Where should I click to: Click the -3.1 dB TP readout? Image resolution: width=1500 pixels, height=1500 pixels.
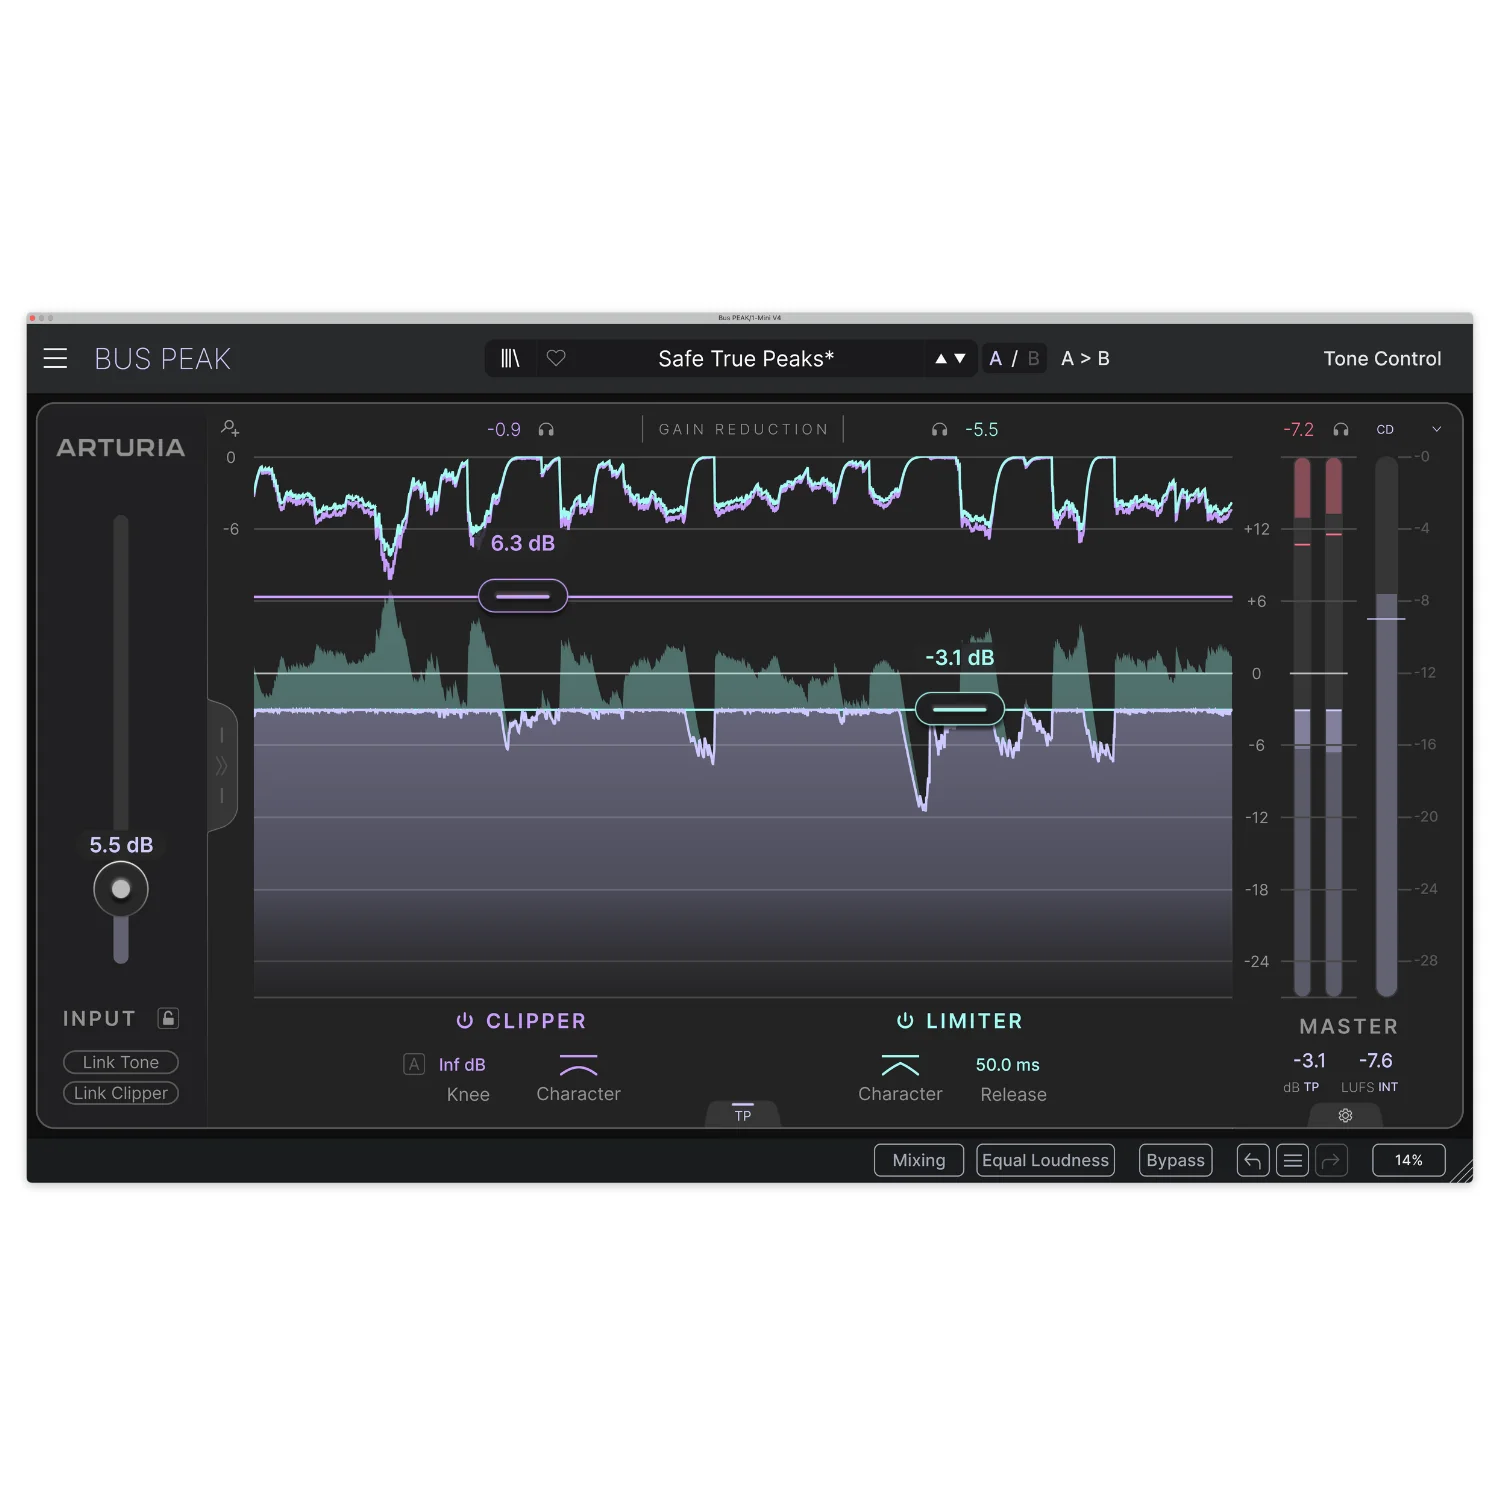coord(1309,1060)
